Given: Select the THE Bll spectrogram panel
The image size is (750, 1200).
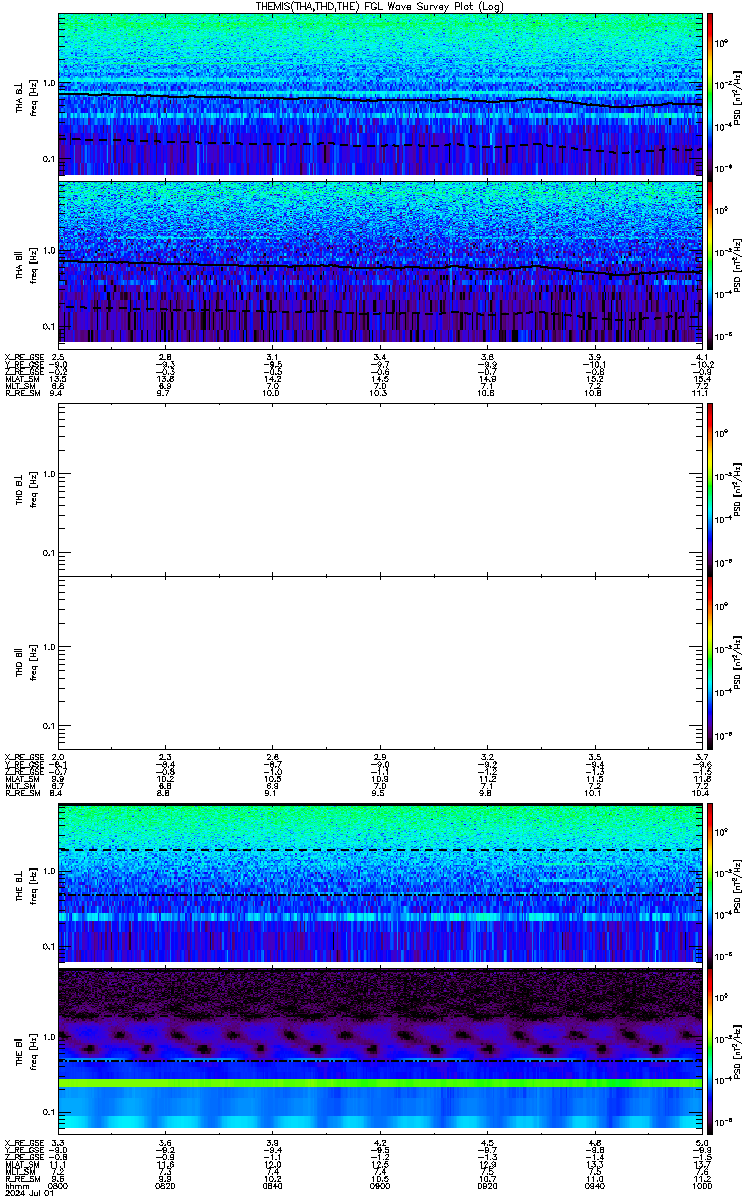Looking at the screenshot, I should click(380, 1049).
